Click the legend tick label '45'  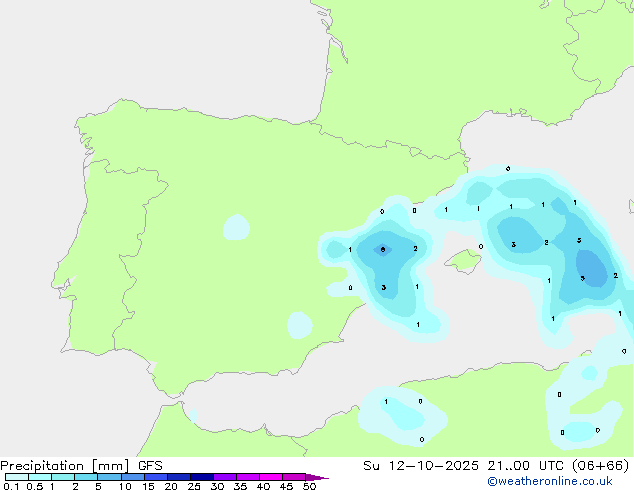(286, 486)
